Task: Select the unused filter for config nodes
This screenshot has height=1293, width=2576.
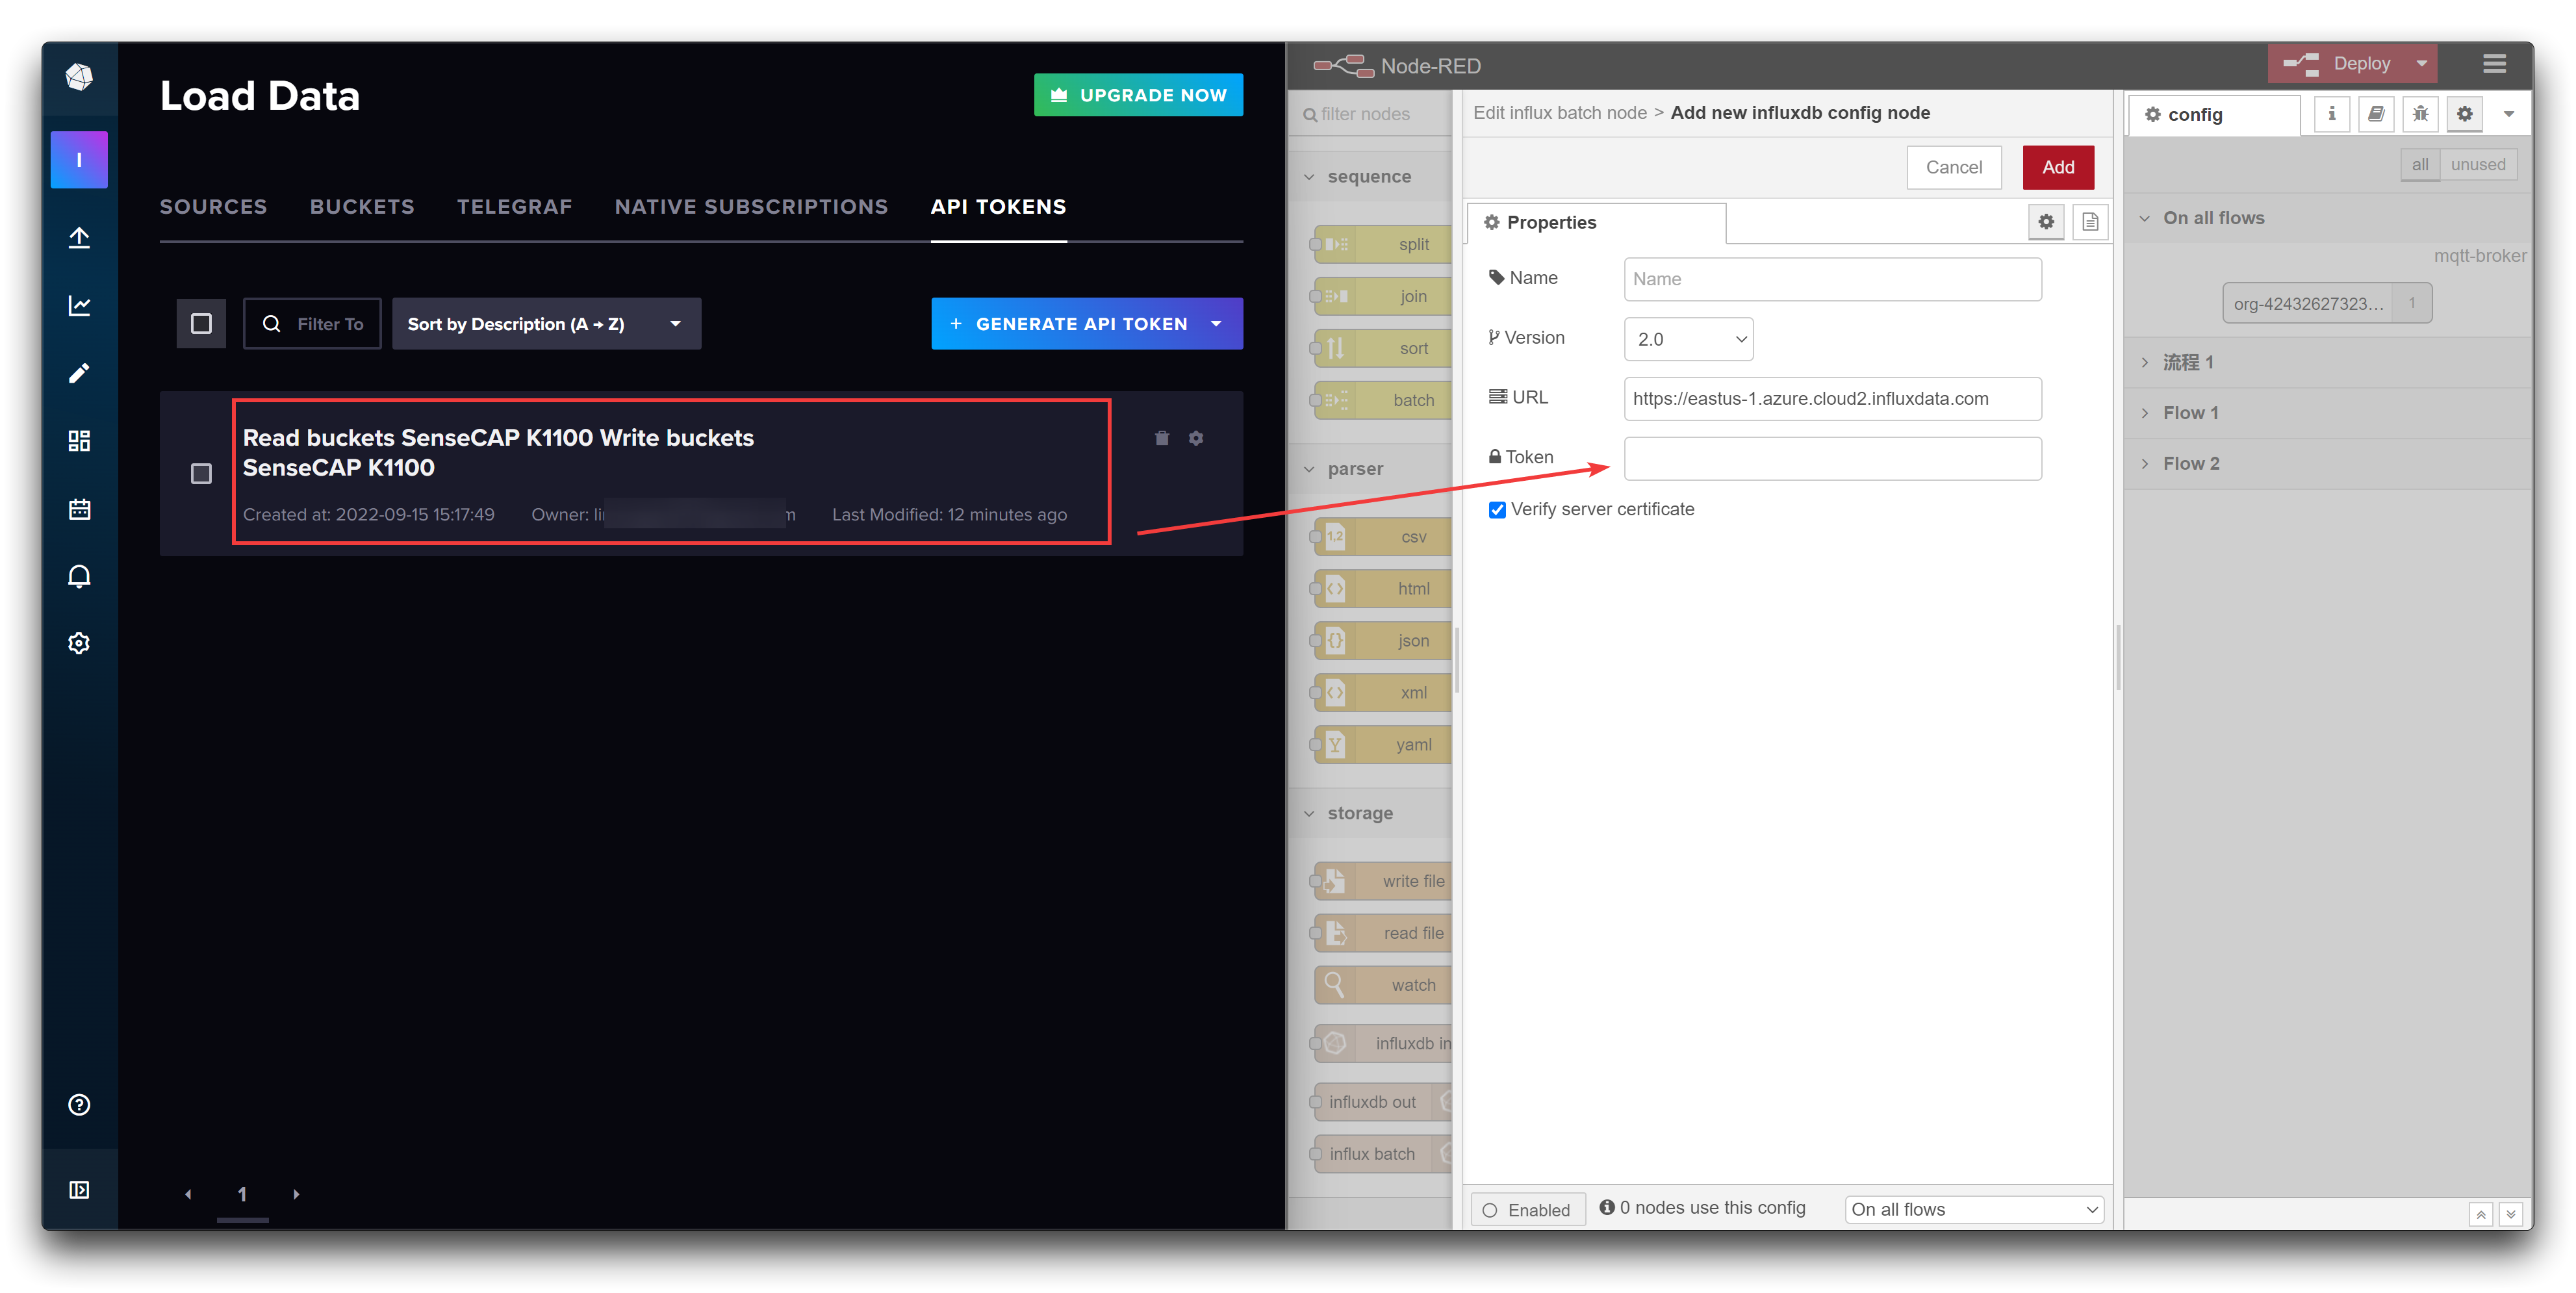Action: 2478,165
